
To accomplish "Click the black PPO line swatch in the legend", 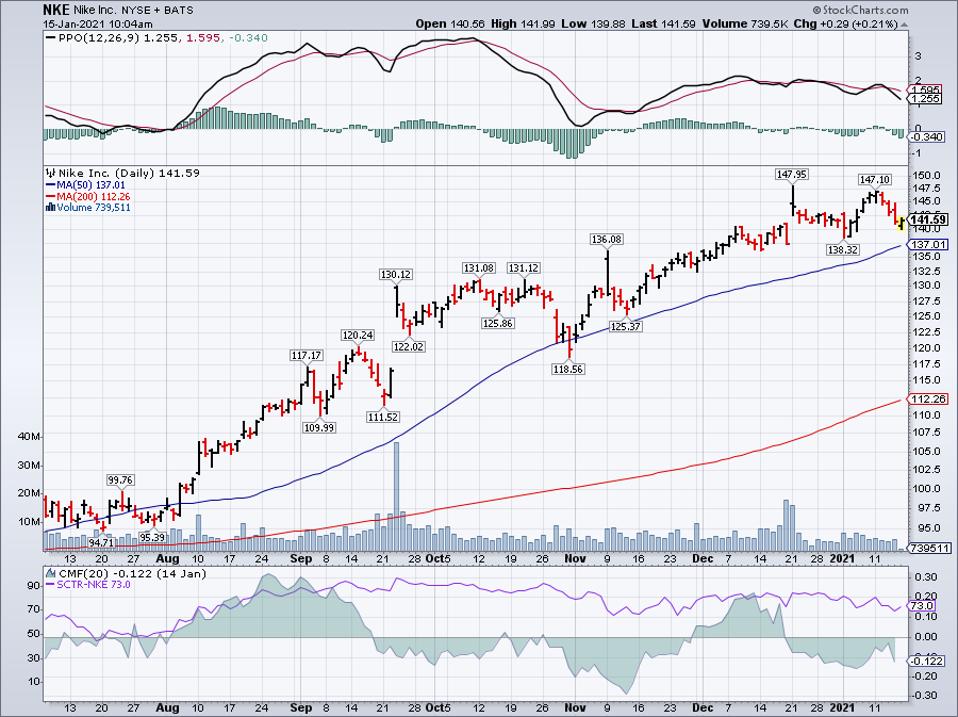I will [51, 38].
